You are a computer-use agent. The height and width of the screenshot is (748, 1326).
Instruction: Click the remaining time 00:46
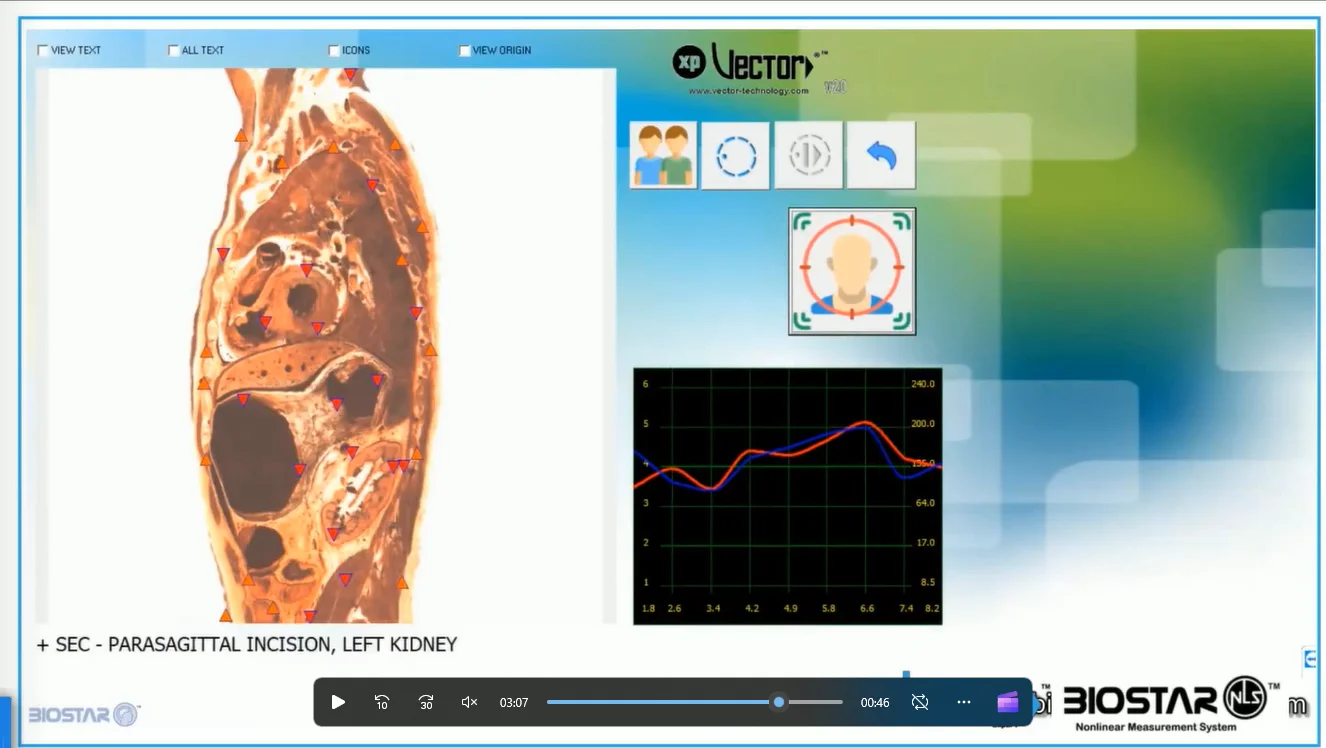pyautogui.click(x=875, y=703)
